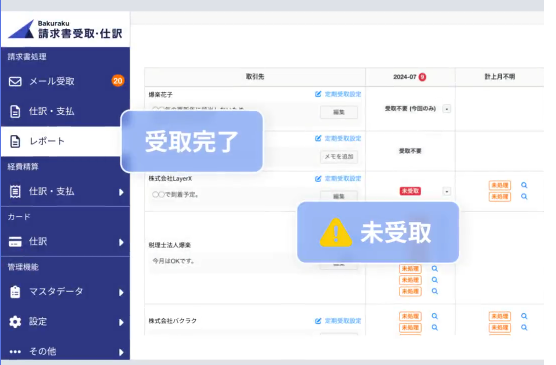Click the 税理士法人爆楽 vendor name
This screenshot has height=365, width=556.
pyautogui.click(x=170, y=245)
